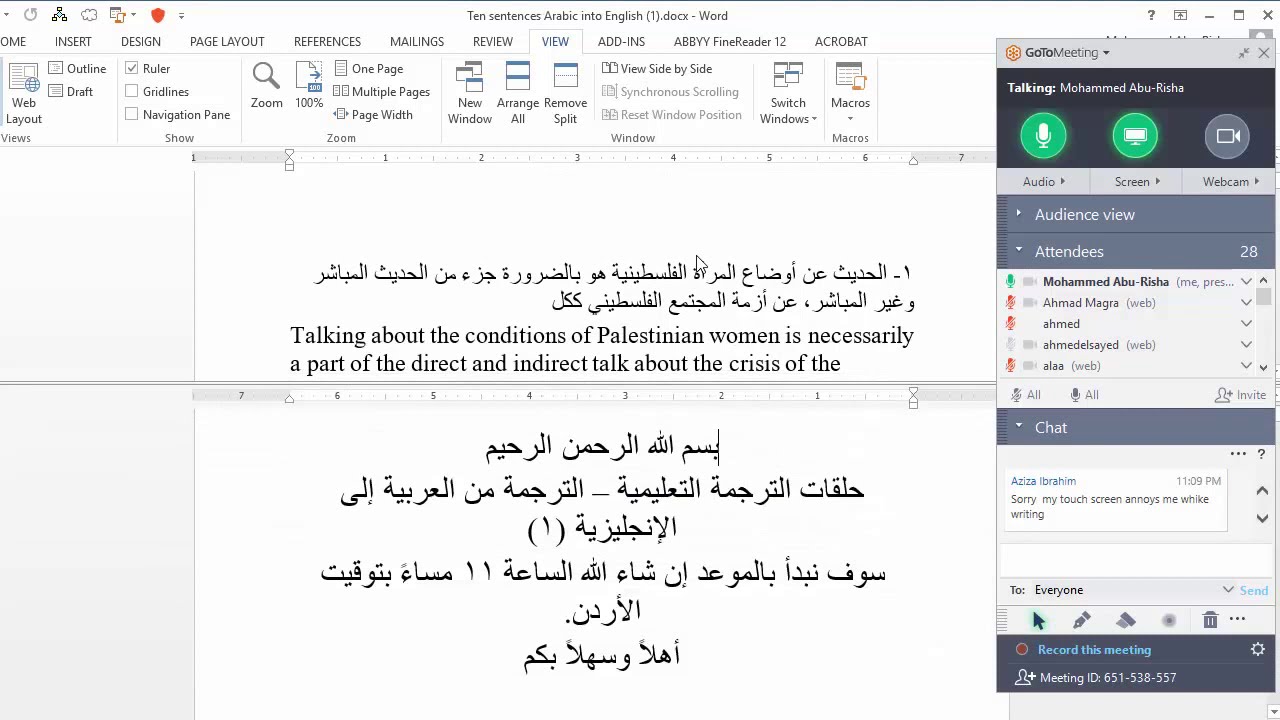
Task: Click One Page zoom option
Action: pyautogui.click(x=368, y=69)
